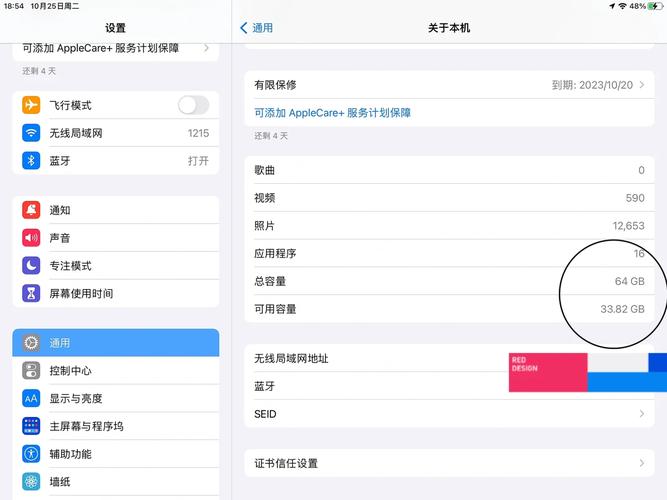Tap the blue Wi-Fi icon in sidebar
The image size is (667, 500).
click(x=31, y=133)
